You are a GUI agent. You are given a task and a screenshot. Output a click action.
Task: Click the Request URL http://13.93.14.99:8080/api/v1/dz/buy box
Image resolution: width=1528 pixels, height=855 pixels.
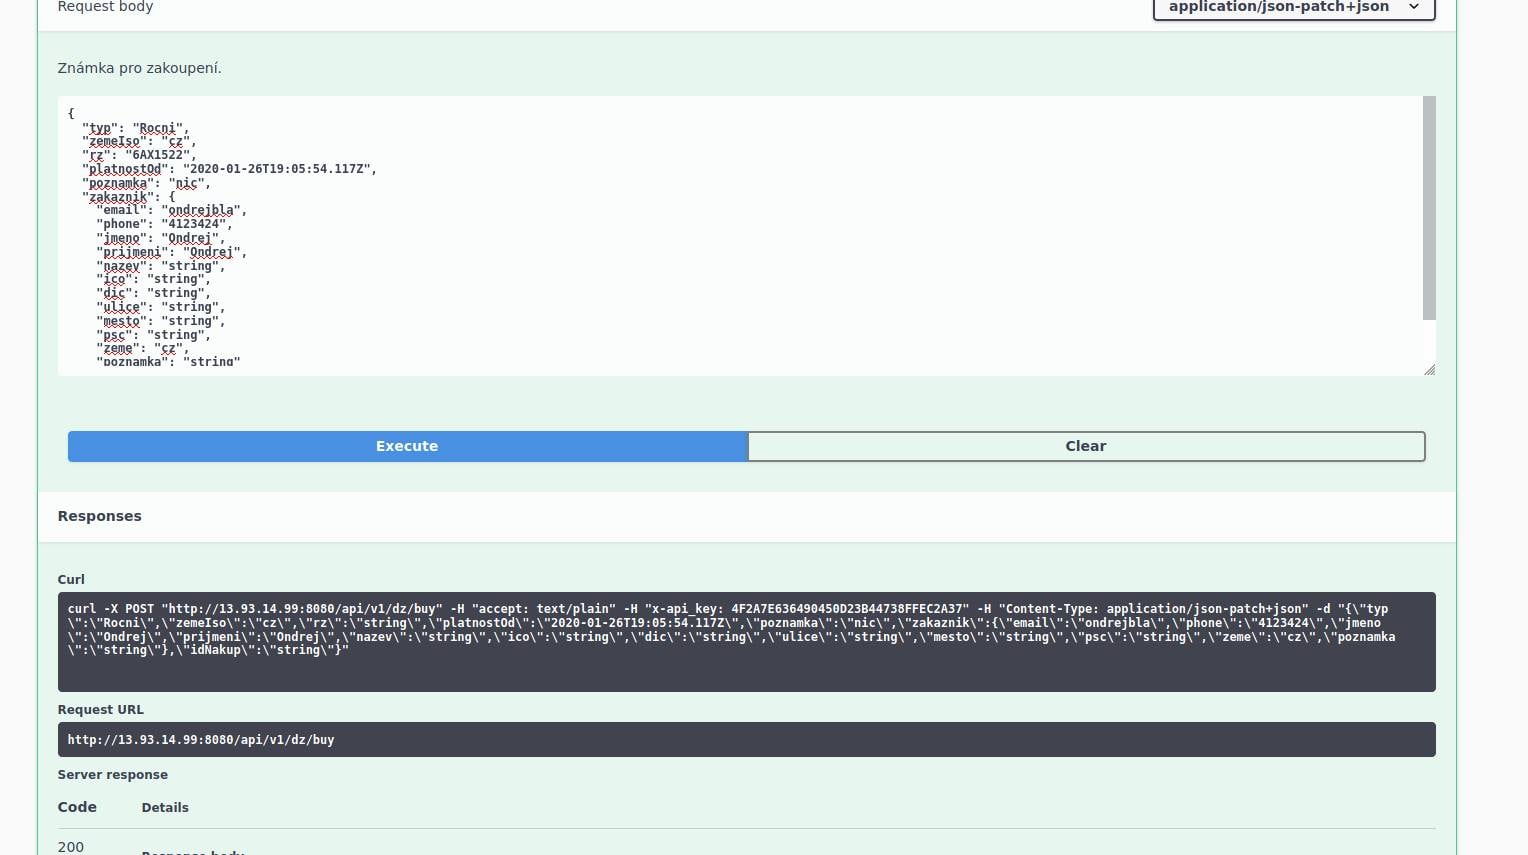pyautogui.click(x=746, y=740)
